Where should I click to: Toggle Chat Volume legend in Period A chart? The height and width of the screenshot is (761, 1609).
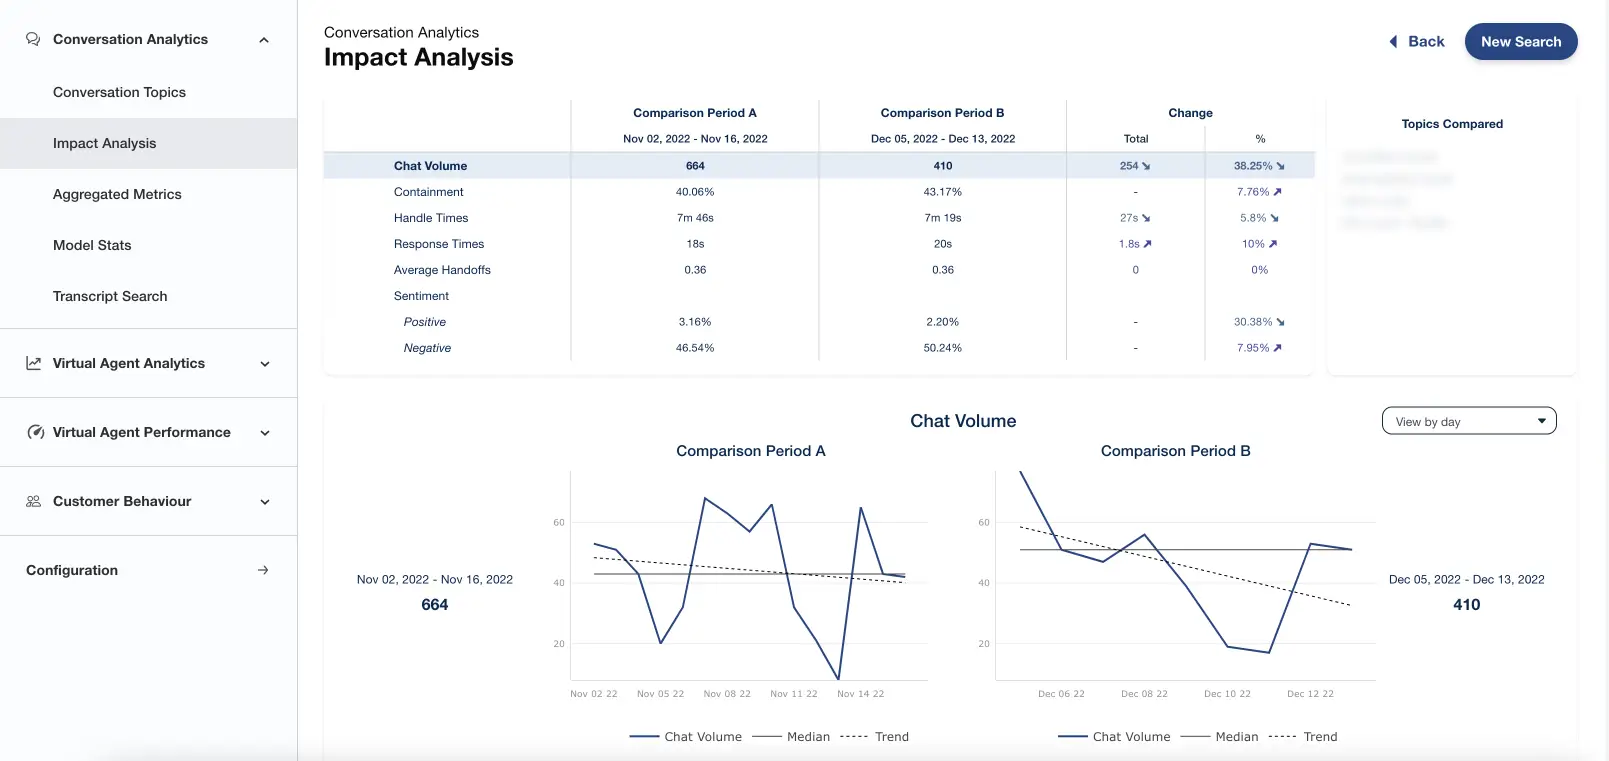pyautogui.click(x=686, y=737)
